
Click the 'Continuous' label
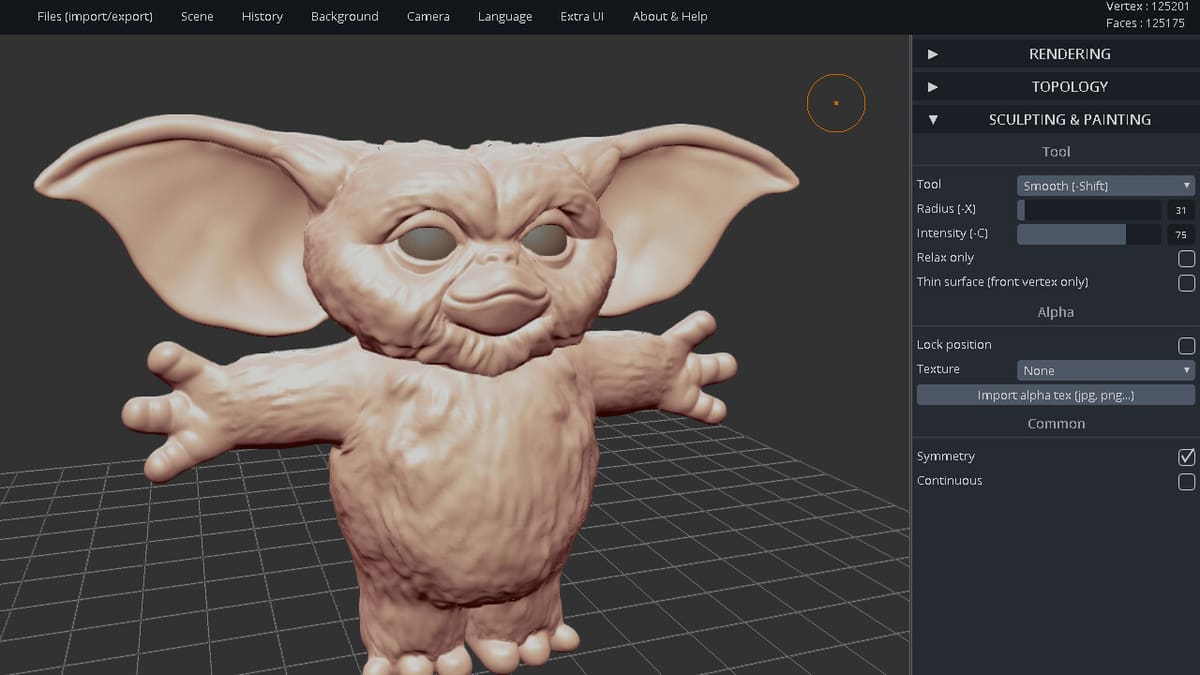point(949,481)
